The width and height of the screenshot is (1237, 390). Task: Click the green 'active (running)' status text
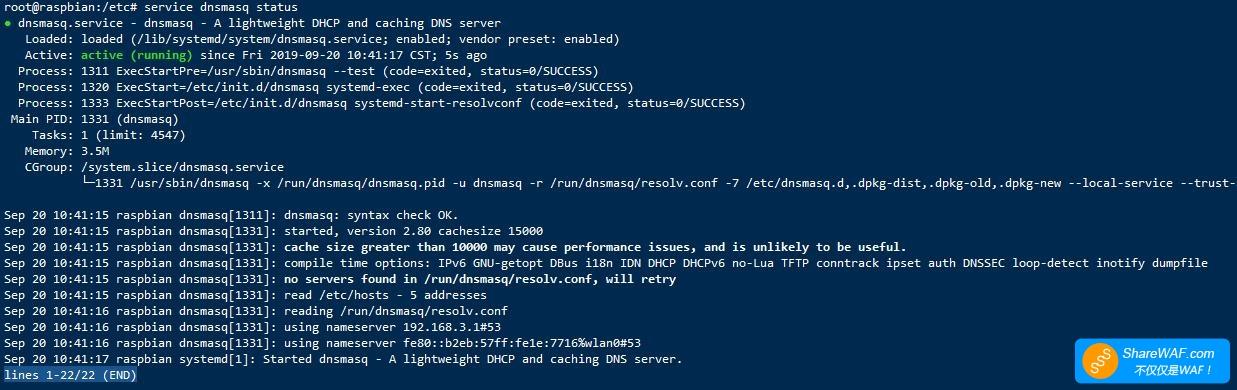138,55
